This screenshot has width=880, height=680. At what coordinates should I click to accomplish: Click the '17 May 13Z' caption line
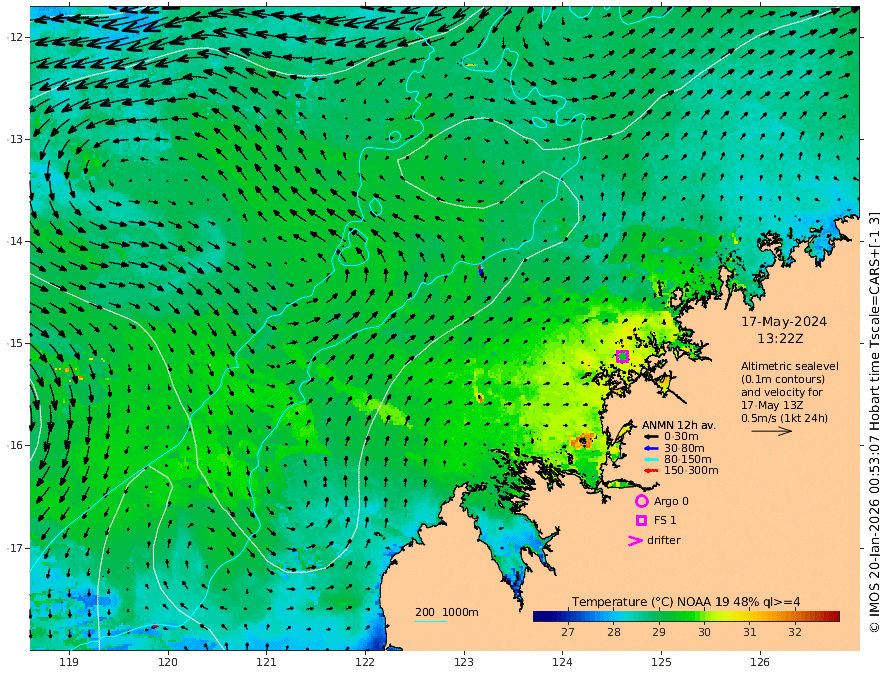click(772, 405)
